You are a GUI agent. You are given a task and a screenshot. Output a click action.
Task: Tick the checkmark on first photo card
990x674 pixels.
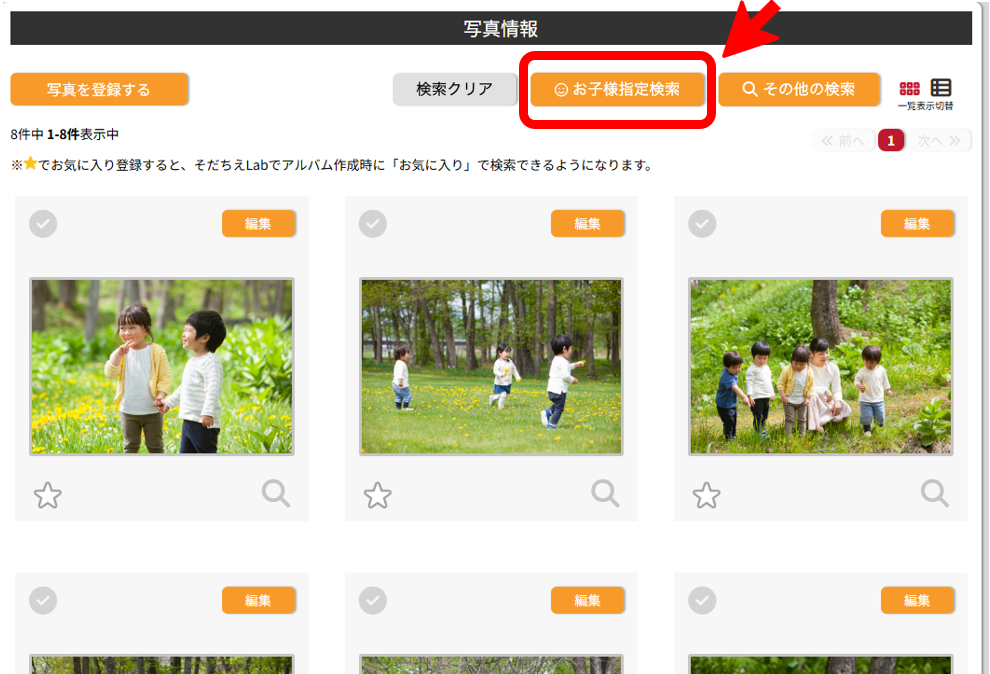[x=43, y=224]
